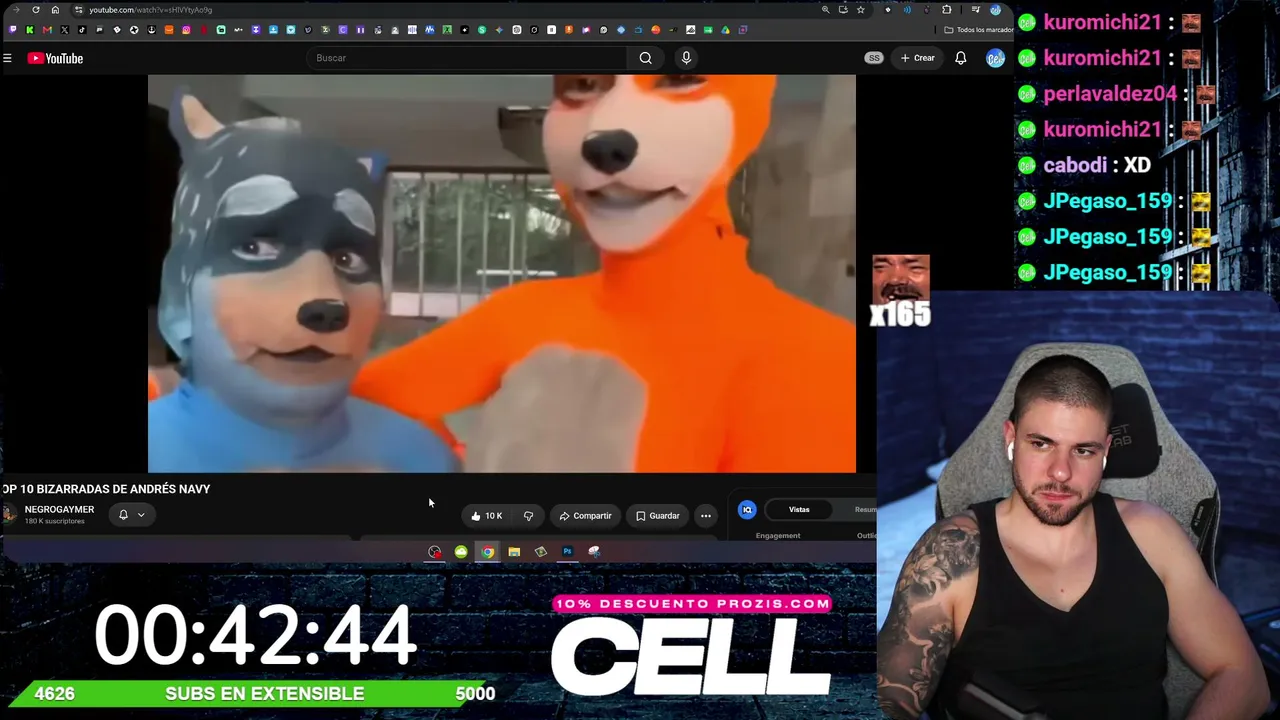Open the NEGROGAYMER channel avatar
The width and height of the screenshot is (1280, 720).
pos(10,514)
